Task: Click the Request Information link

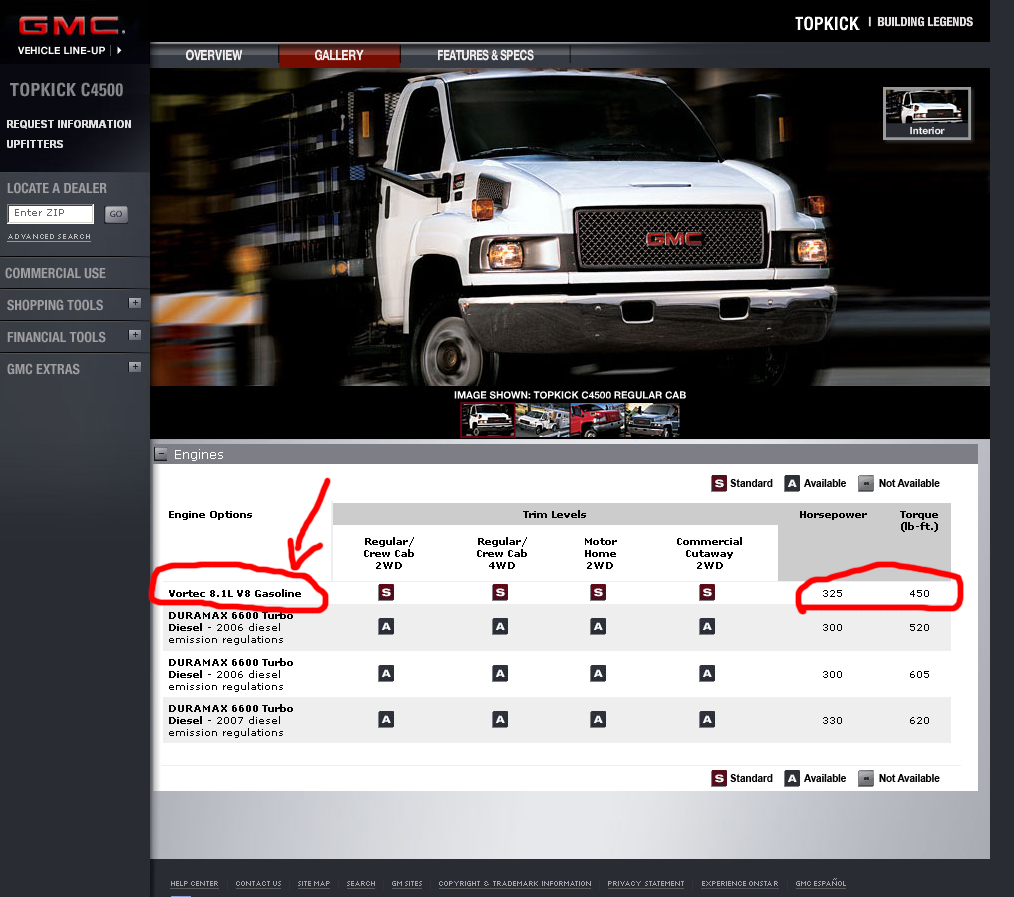Action: click(x=69, y=124)
